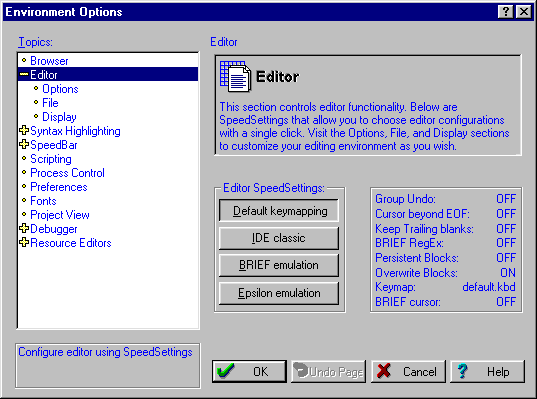The height and width of the screenshot is (399, 537).
Task: Click the Persistent Blocks setting text
Action: (417, 258)
